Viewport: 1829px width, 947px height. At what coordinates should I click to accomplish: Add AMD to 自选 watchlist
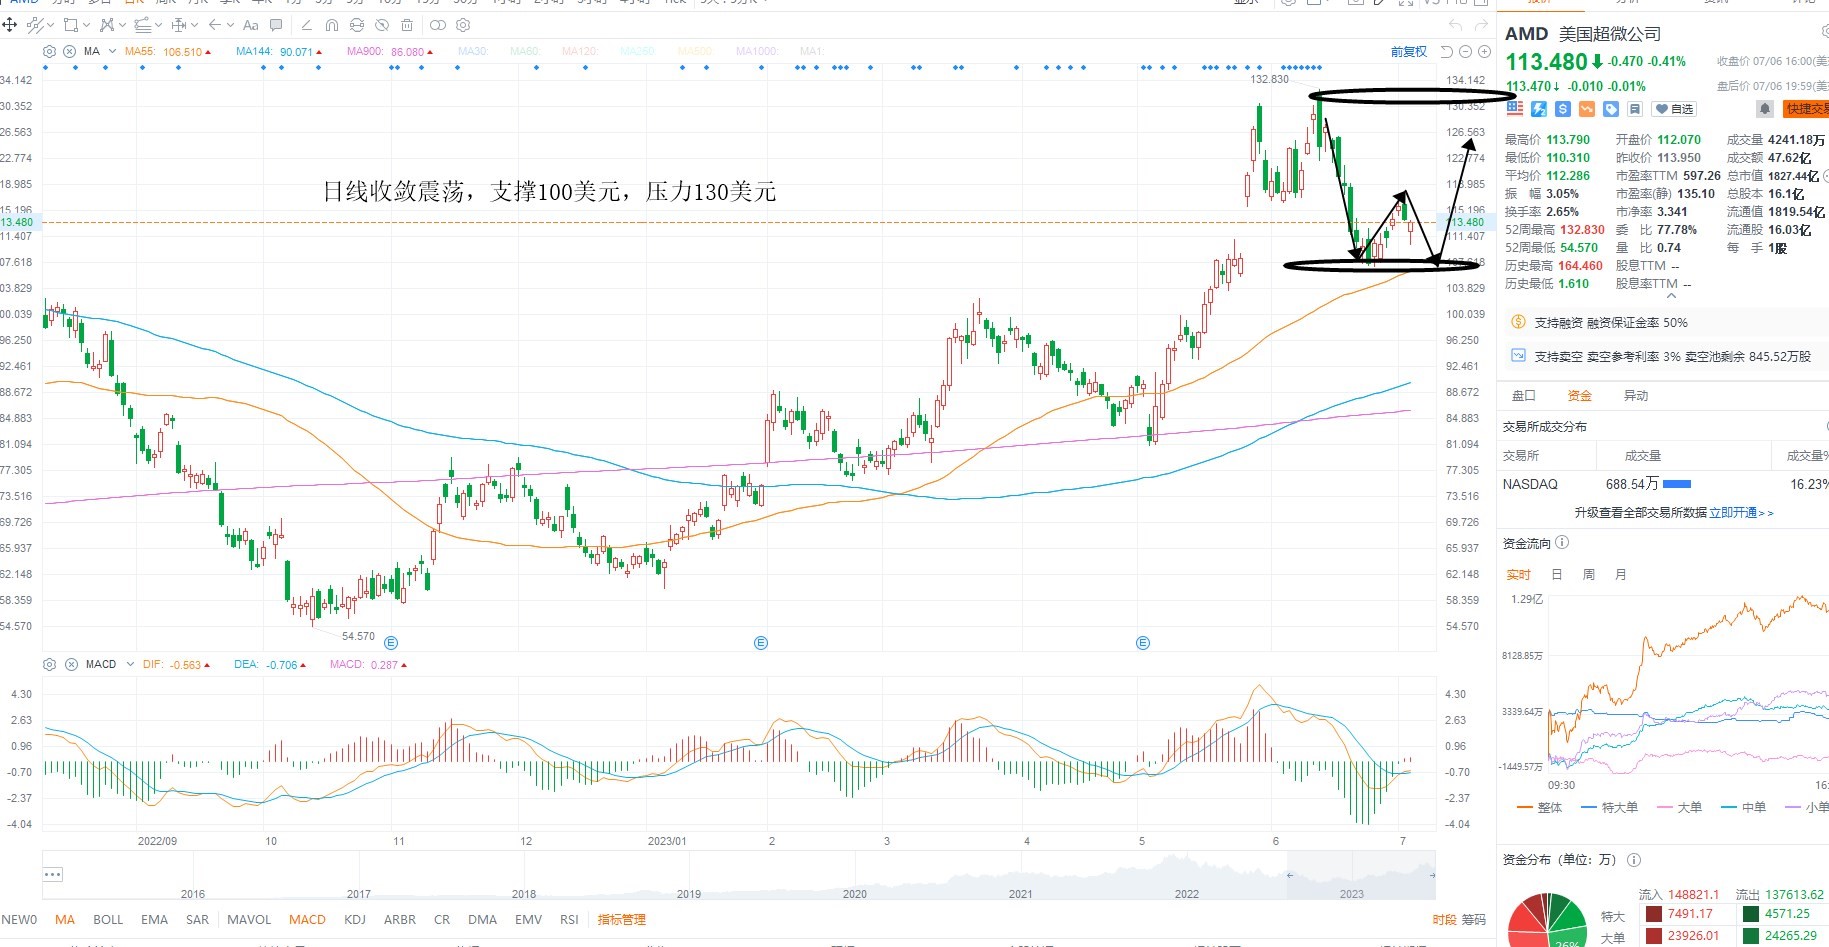point(1675,108)
